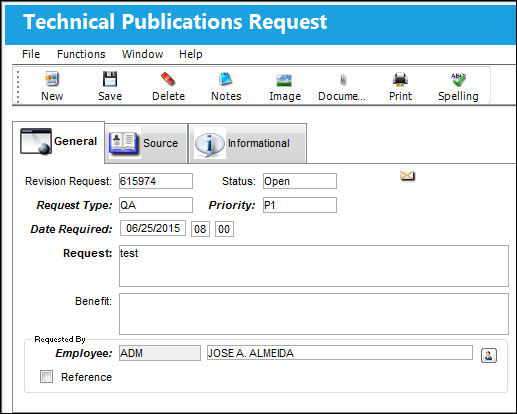Switch to the Informational tab
517x414 pixels.
pyautogui.click(x=247, y=143)
